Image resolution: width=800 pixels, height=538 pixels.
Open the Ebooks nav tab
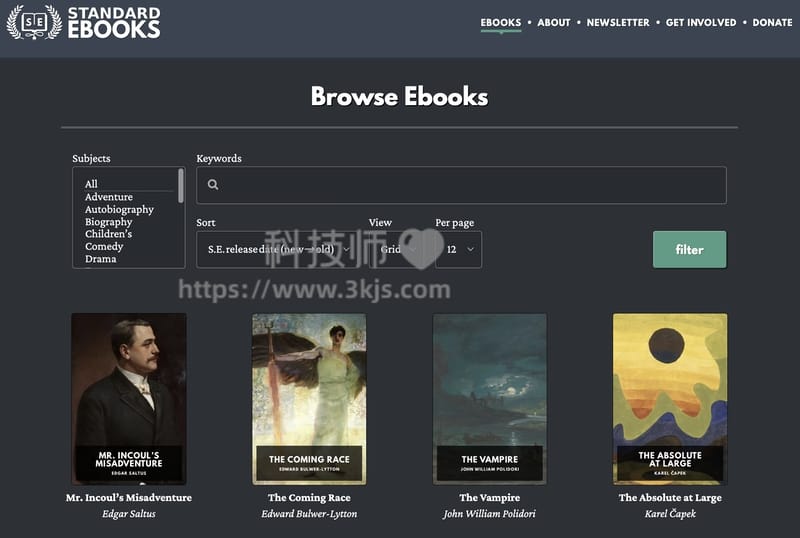[x=501, y=22]
